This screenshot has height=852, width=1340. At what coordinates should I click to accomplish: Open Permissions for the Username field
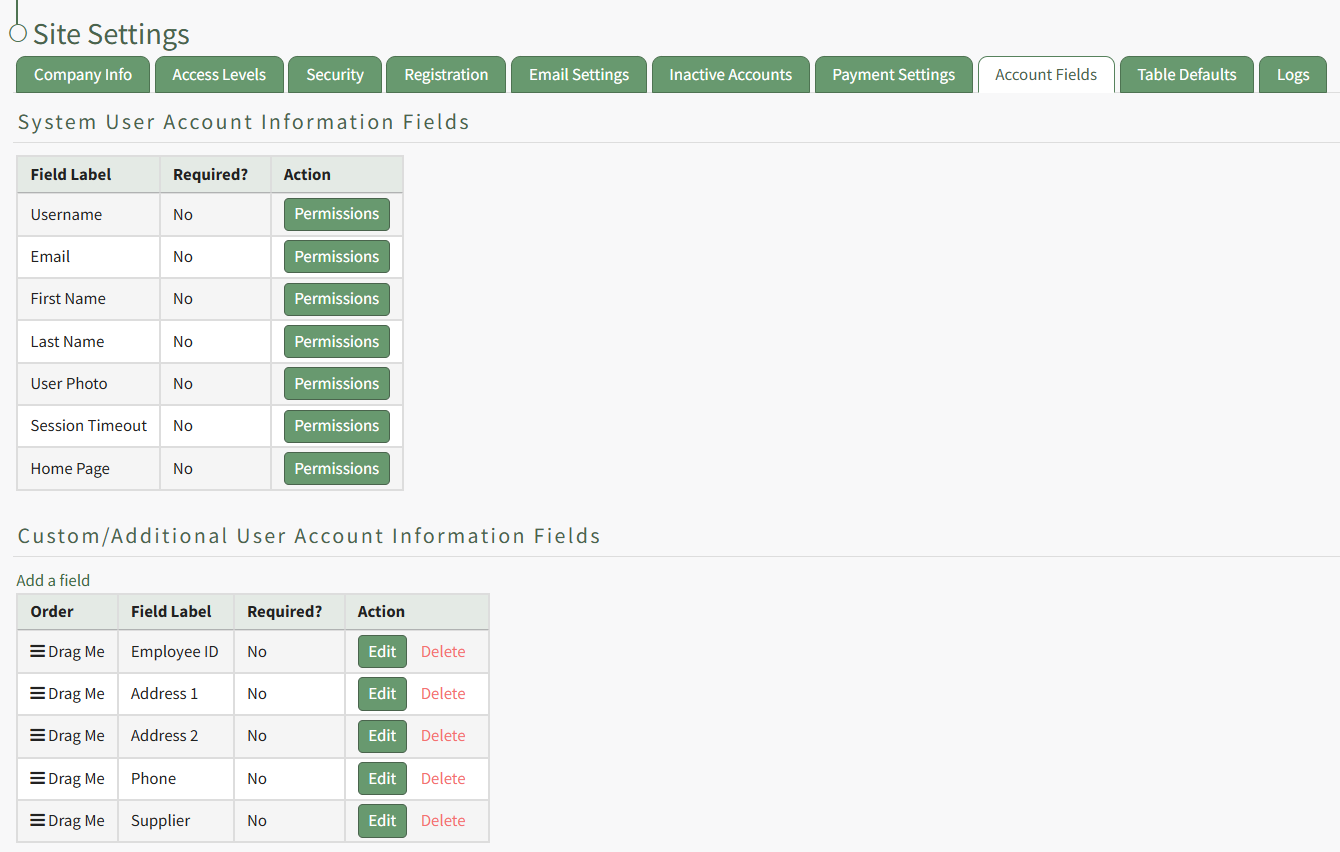336,214
